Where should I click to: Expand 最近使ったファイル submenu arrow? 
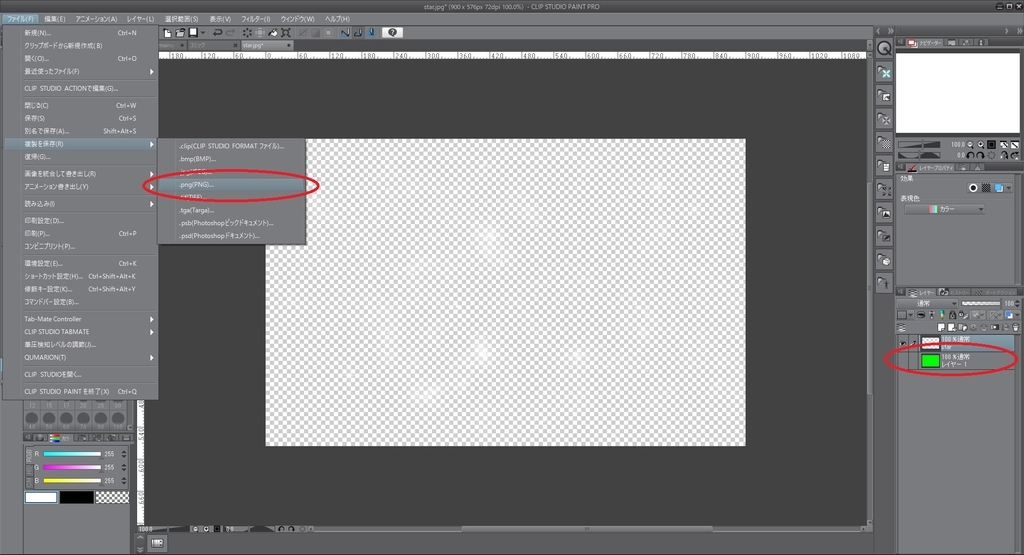tap(152, 71)
